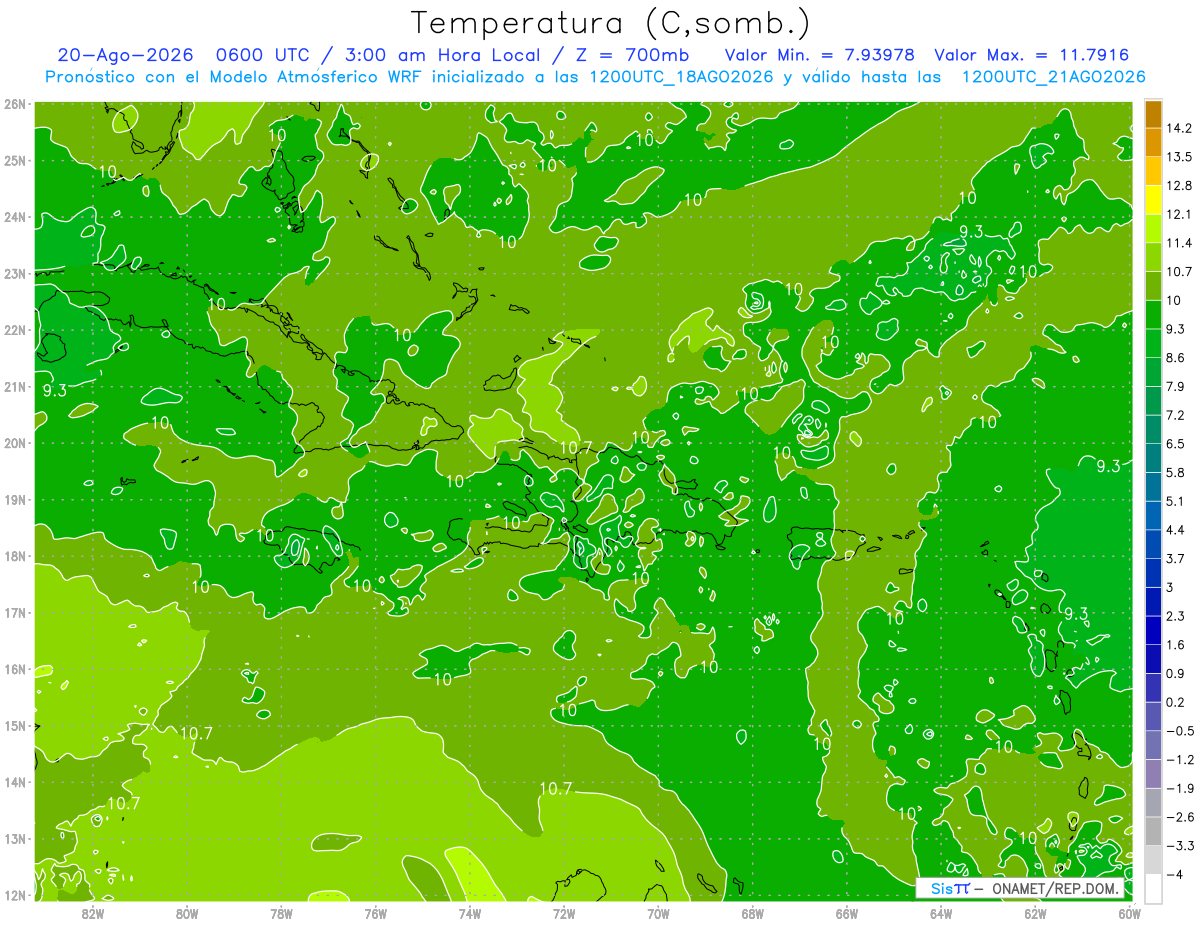Click the "74W" longitude label
1200x927 pixels.
tap(470, 914)
